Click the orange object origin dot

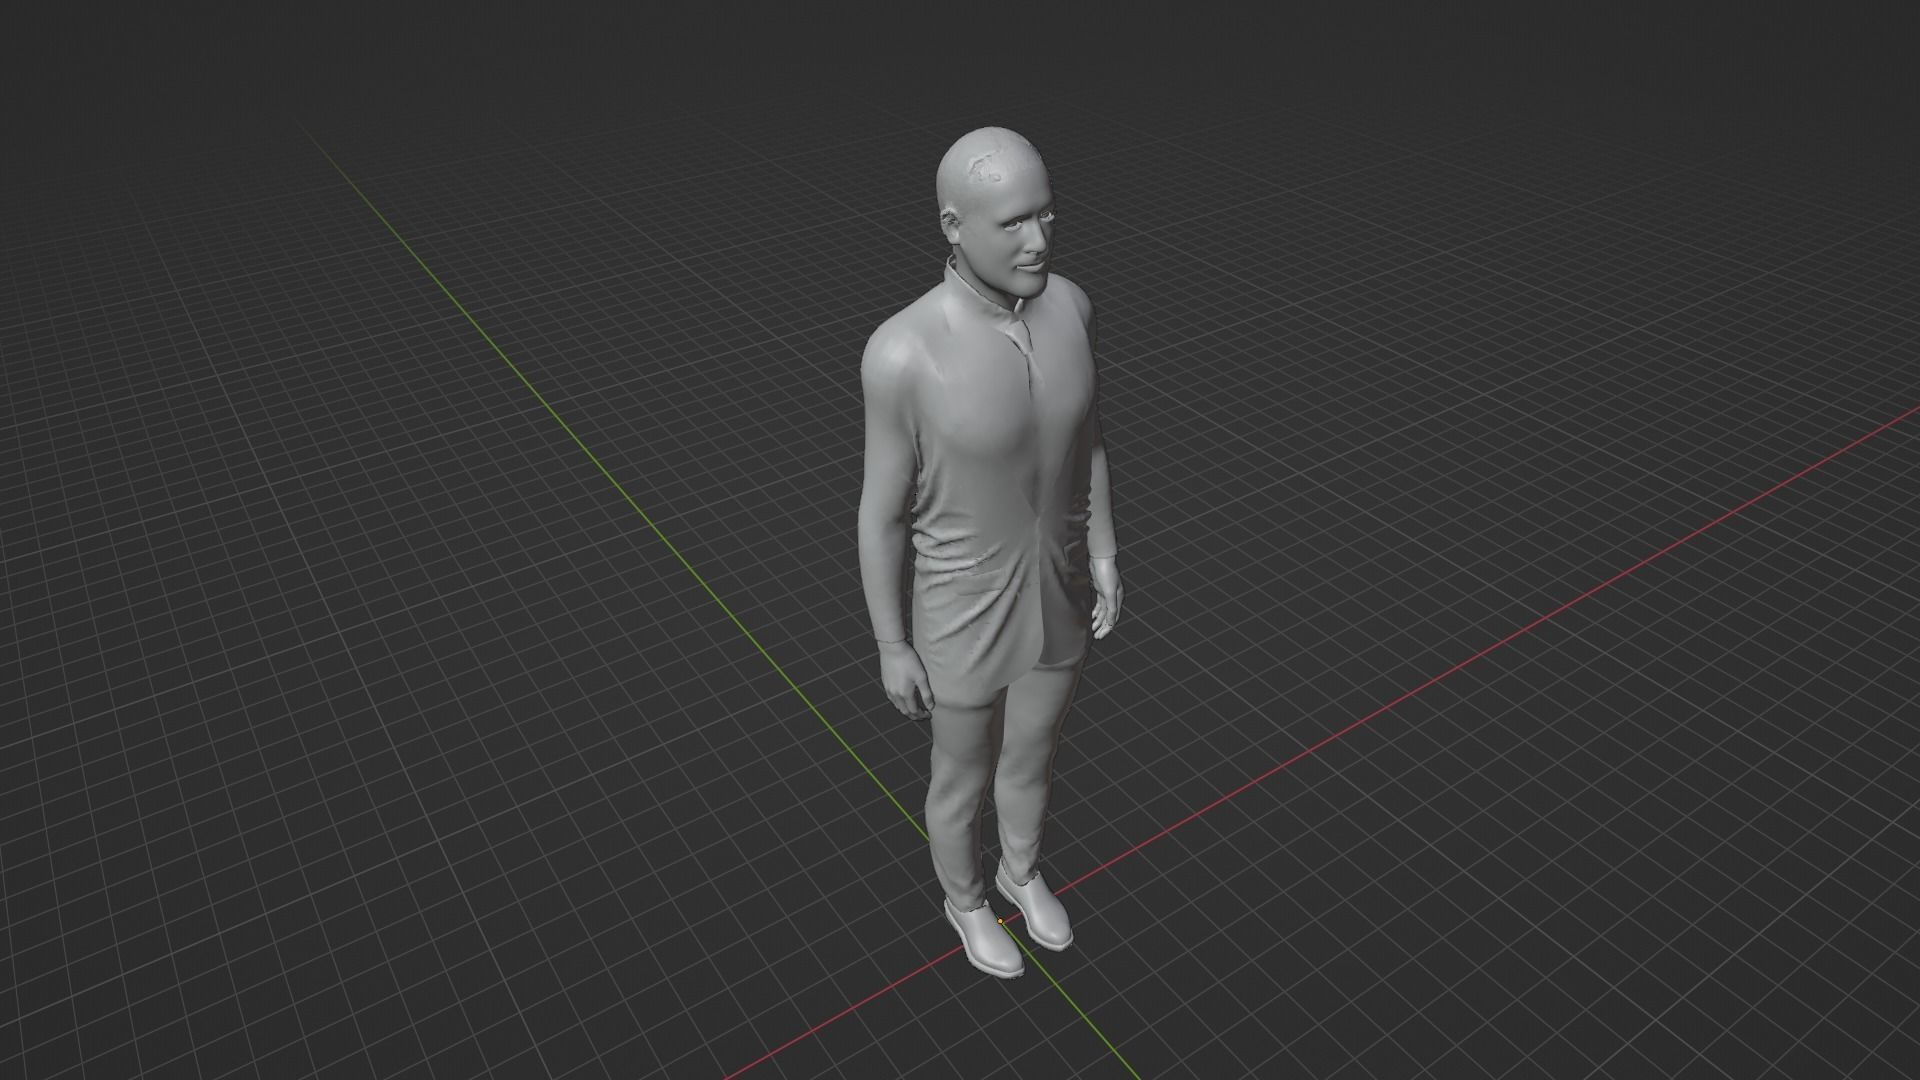(1000, 921)
